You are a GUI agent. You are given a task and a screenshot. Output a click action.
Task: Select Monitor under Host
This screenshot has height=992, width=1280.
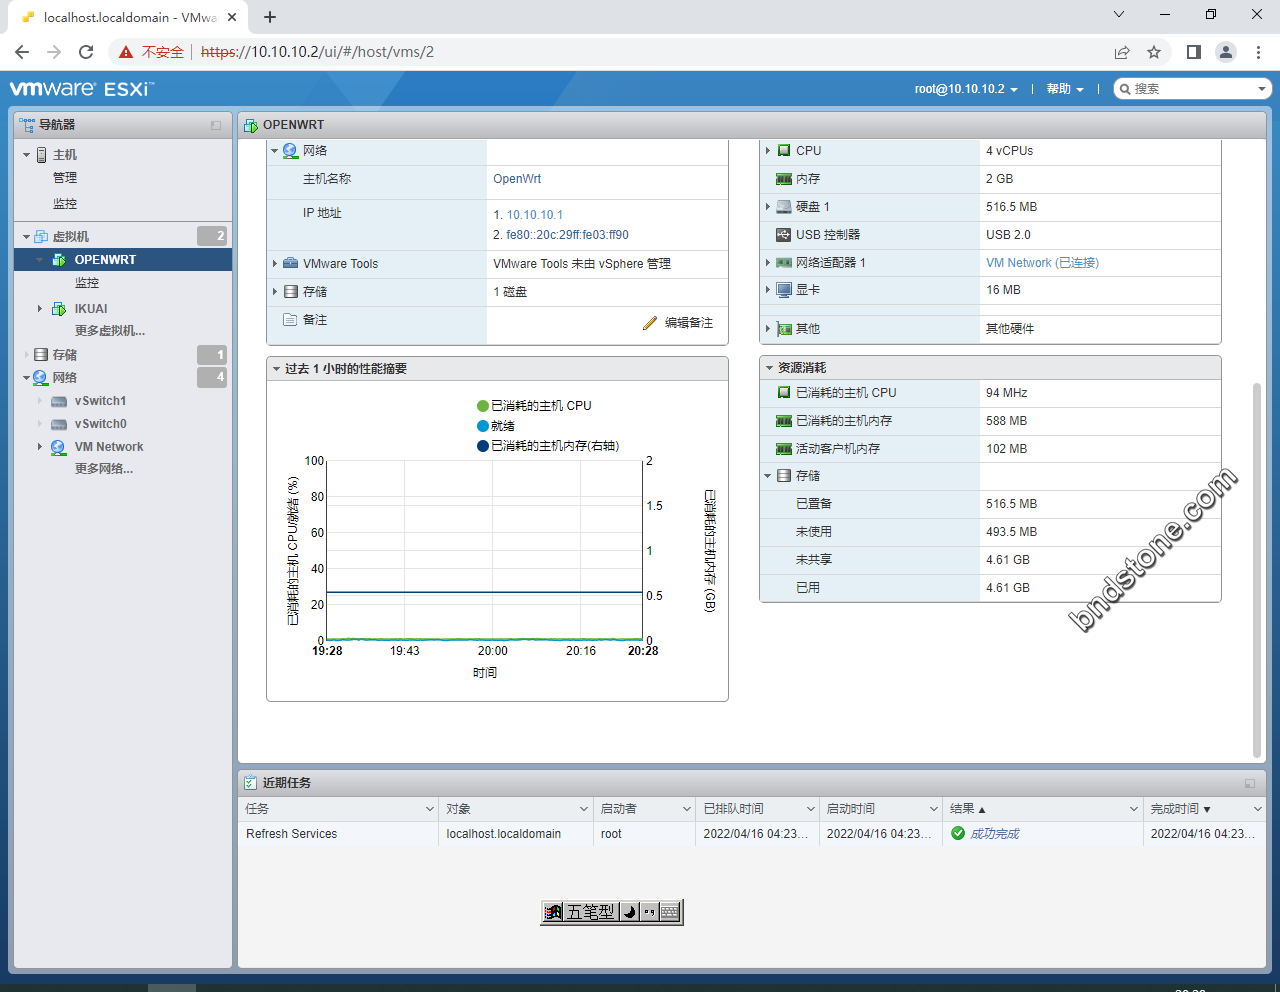(x=65, y=204)
